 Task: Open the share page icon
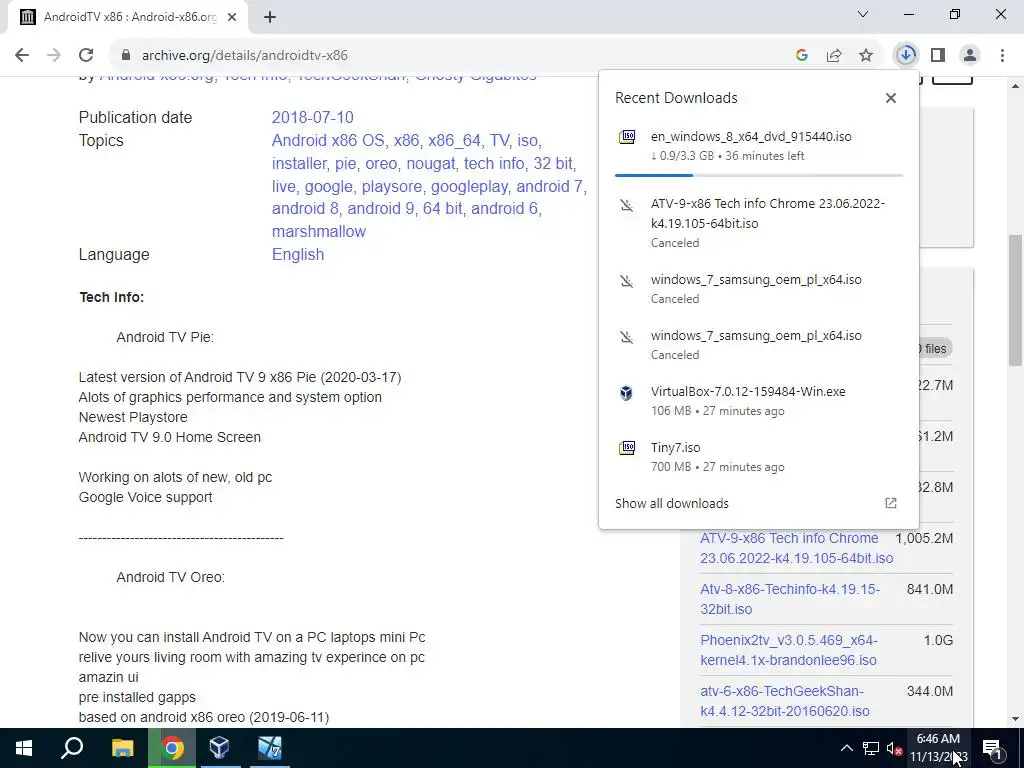click(x=834, y=56)
